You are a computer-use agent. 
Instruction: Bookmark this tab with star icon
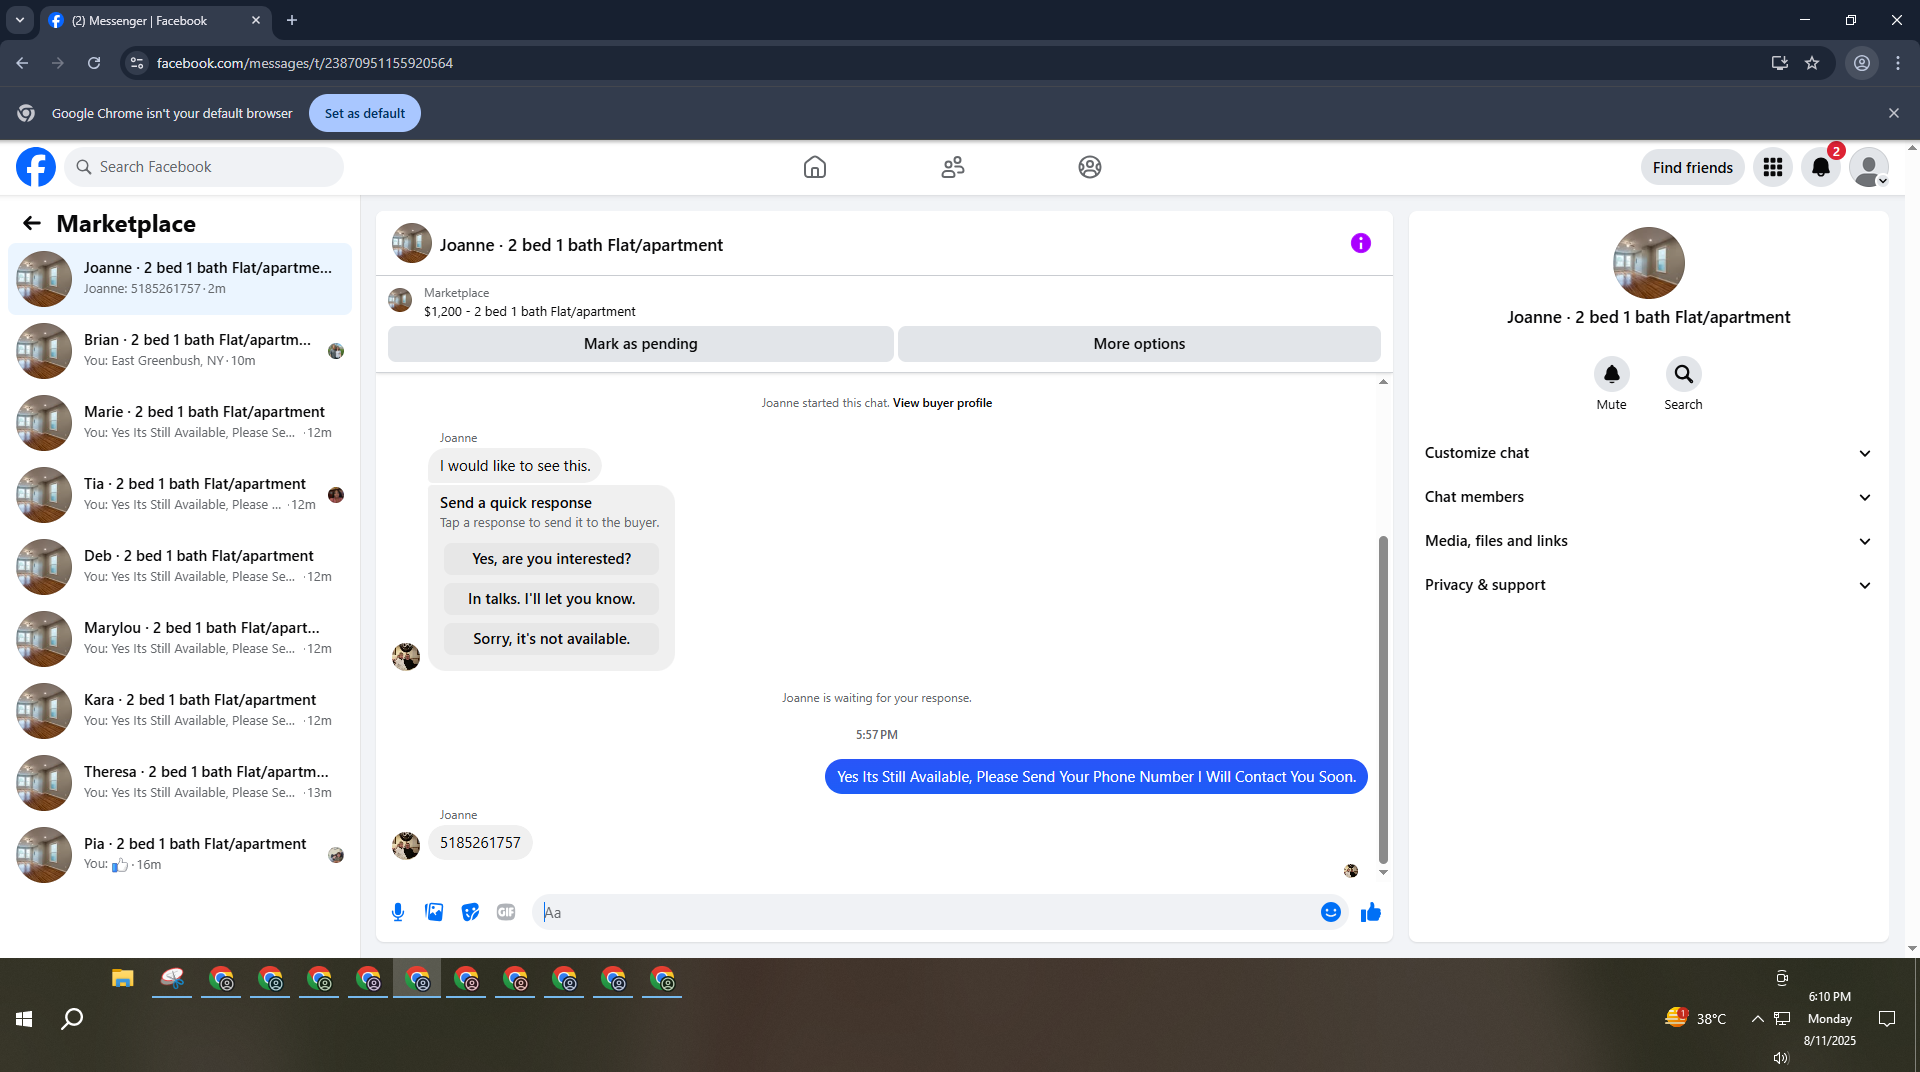(1812, 63)
